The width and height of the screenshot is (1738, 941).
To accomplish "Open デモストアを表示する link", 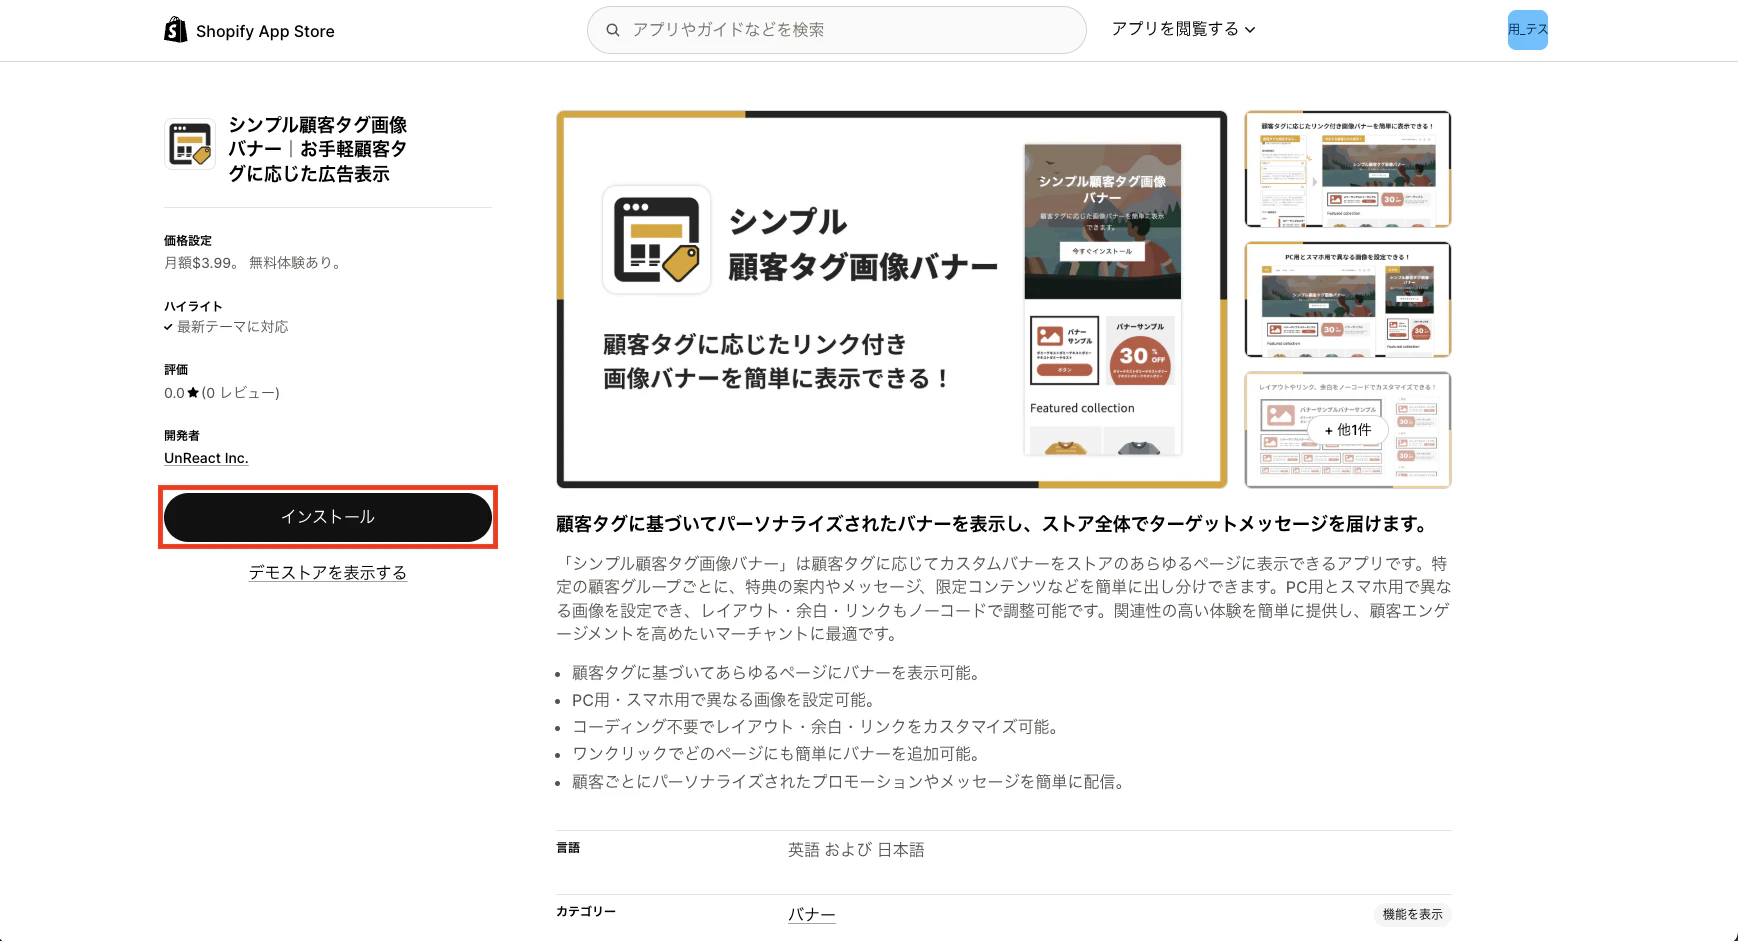I will coord(327,572).
